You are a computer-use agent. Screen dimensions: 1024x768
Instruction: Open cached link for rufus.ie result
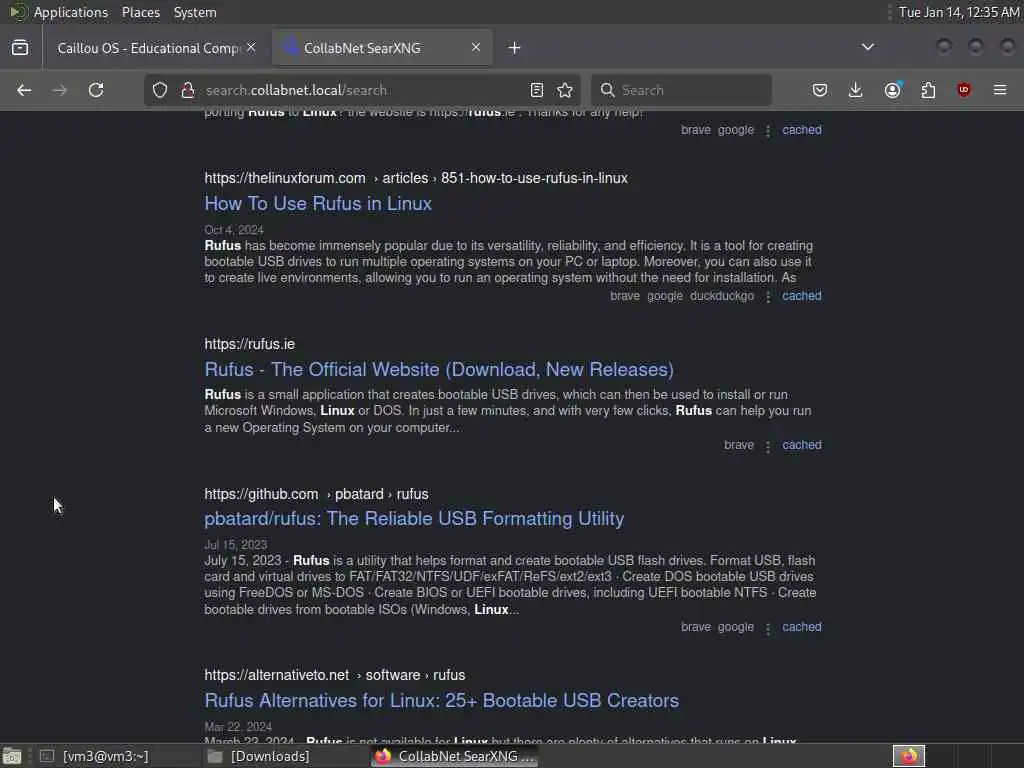tap(802, 445)
